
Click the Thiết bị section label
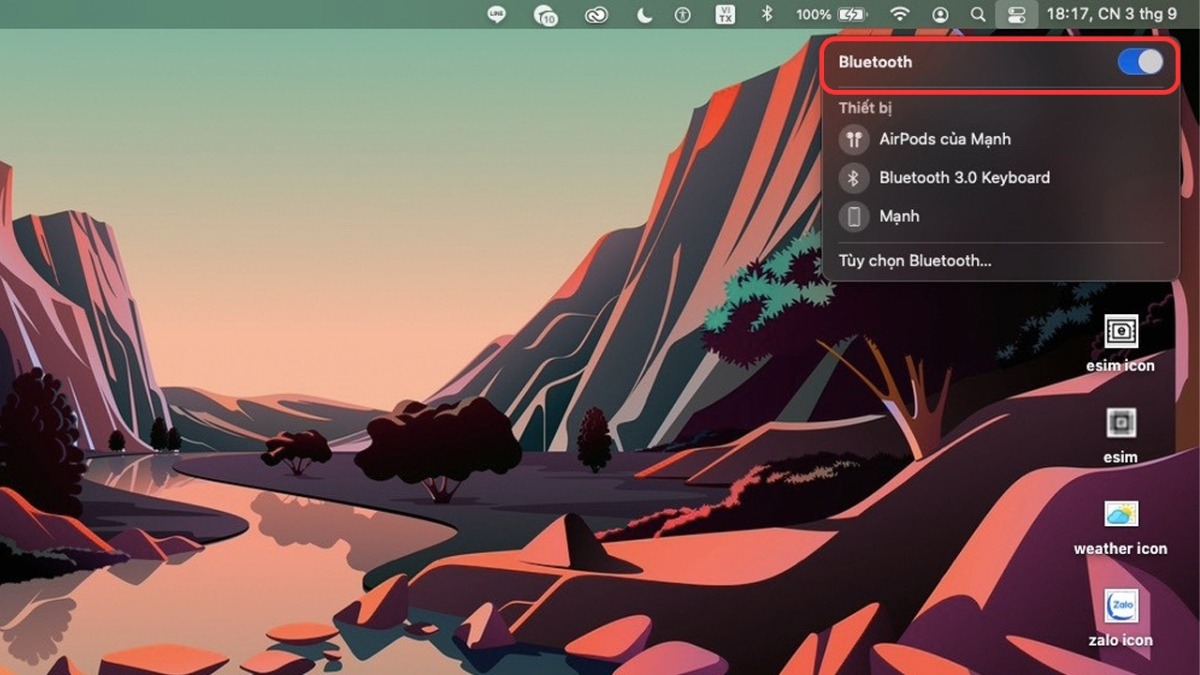[865, 107]
